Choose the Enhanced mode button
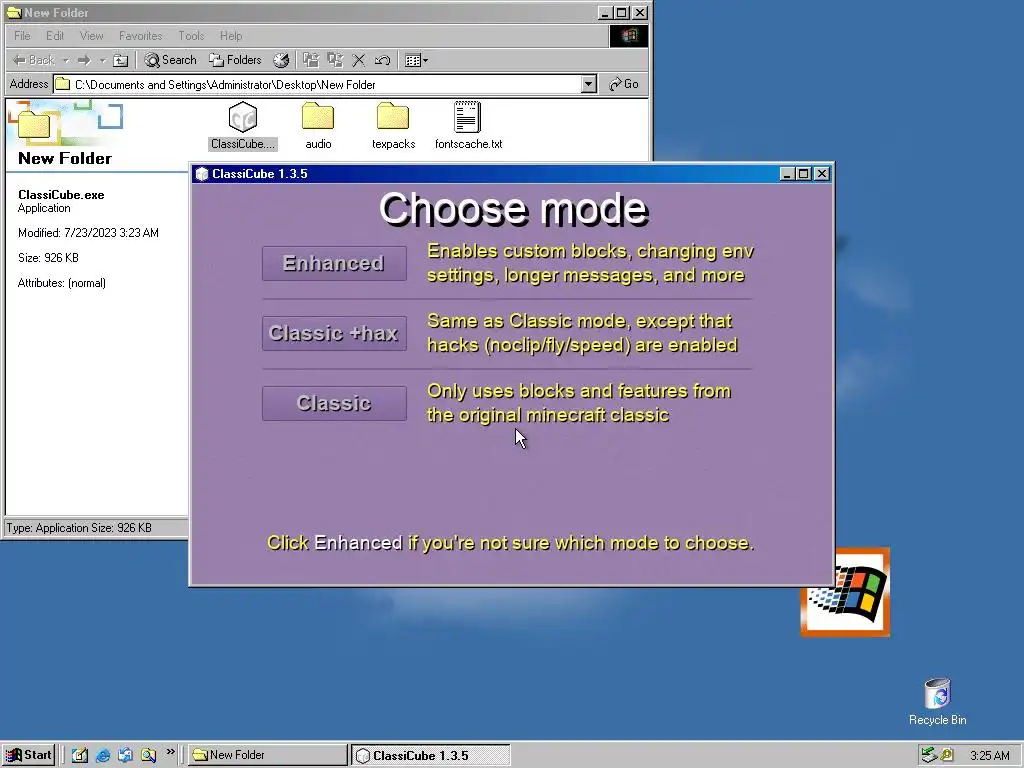Screen dimensions: 1024x768 coord(334,263)
